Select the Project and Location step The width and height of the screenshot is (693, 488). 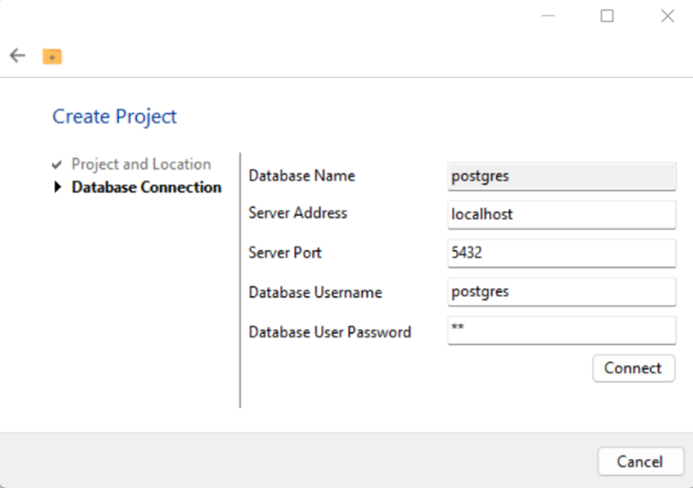[141, 164]
